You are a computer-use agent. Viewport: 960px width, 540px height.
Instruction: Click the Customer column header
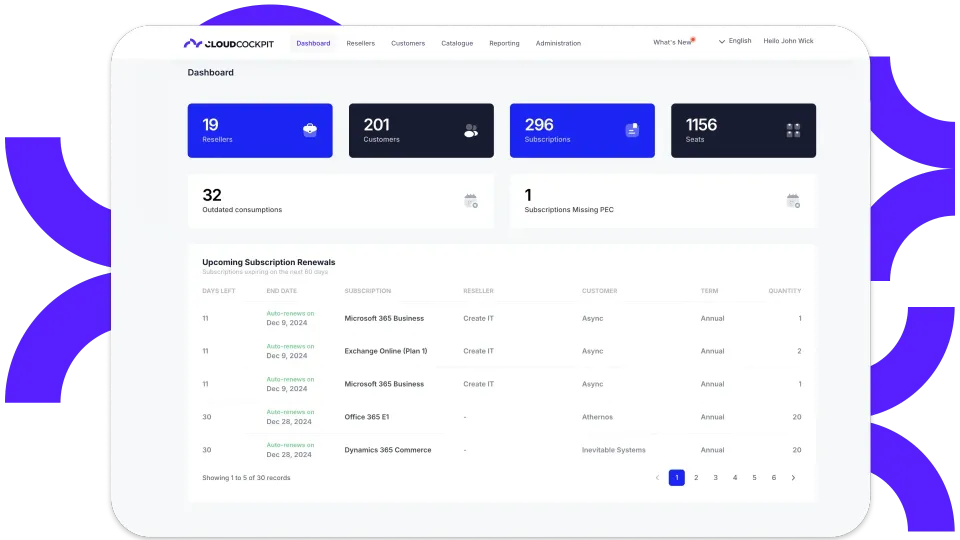click(x=599, y=291)
